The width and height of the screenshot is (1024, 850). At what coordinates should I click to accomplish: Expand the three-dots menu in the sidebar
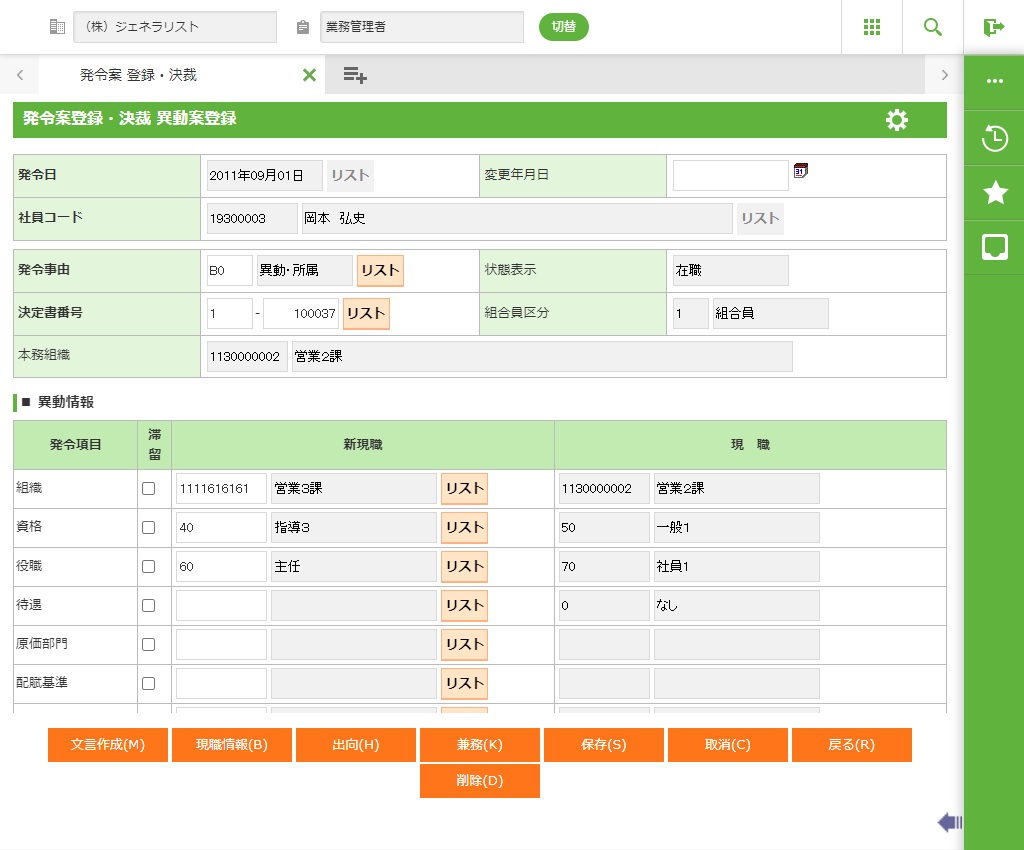click(994, 82)
